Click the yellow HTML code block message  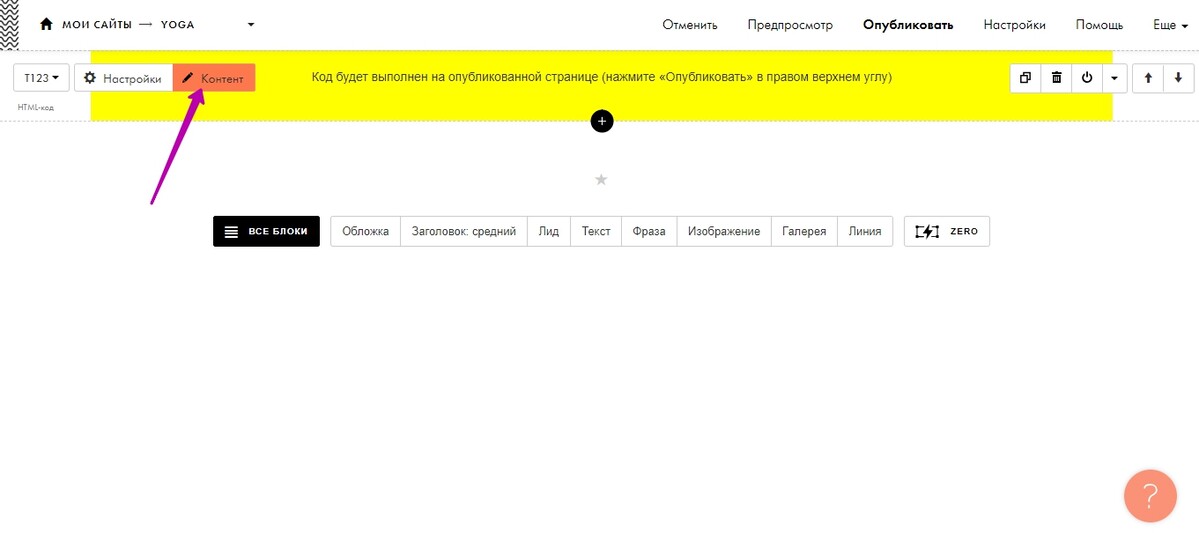click(x=602, y=77)
